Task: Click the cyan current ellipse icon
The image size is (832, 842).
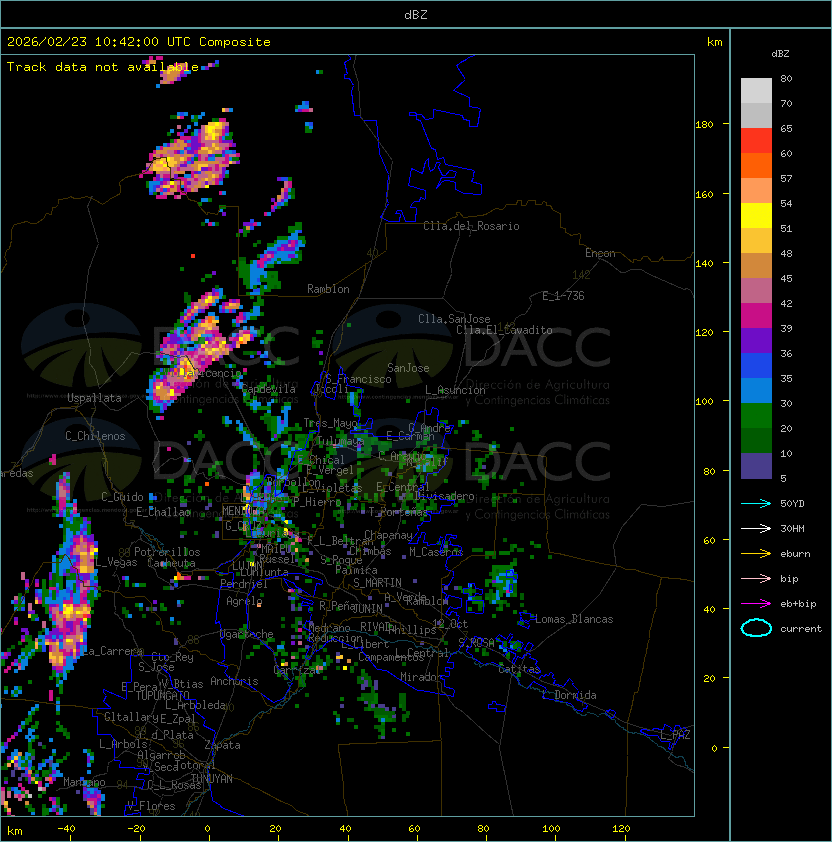Action: pos(756,628)
